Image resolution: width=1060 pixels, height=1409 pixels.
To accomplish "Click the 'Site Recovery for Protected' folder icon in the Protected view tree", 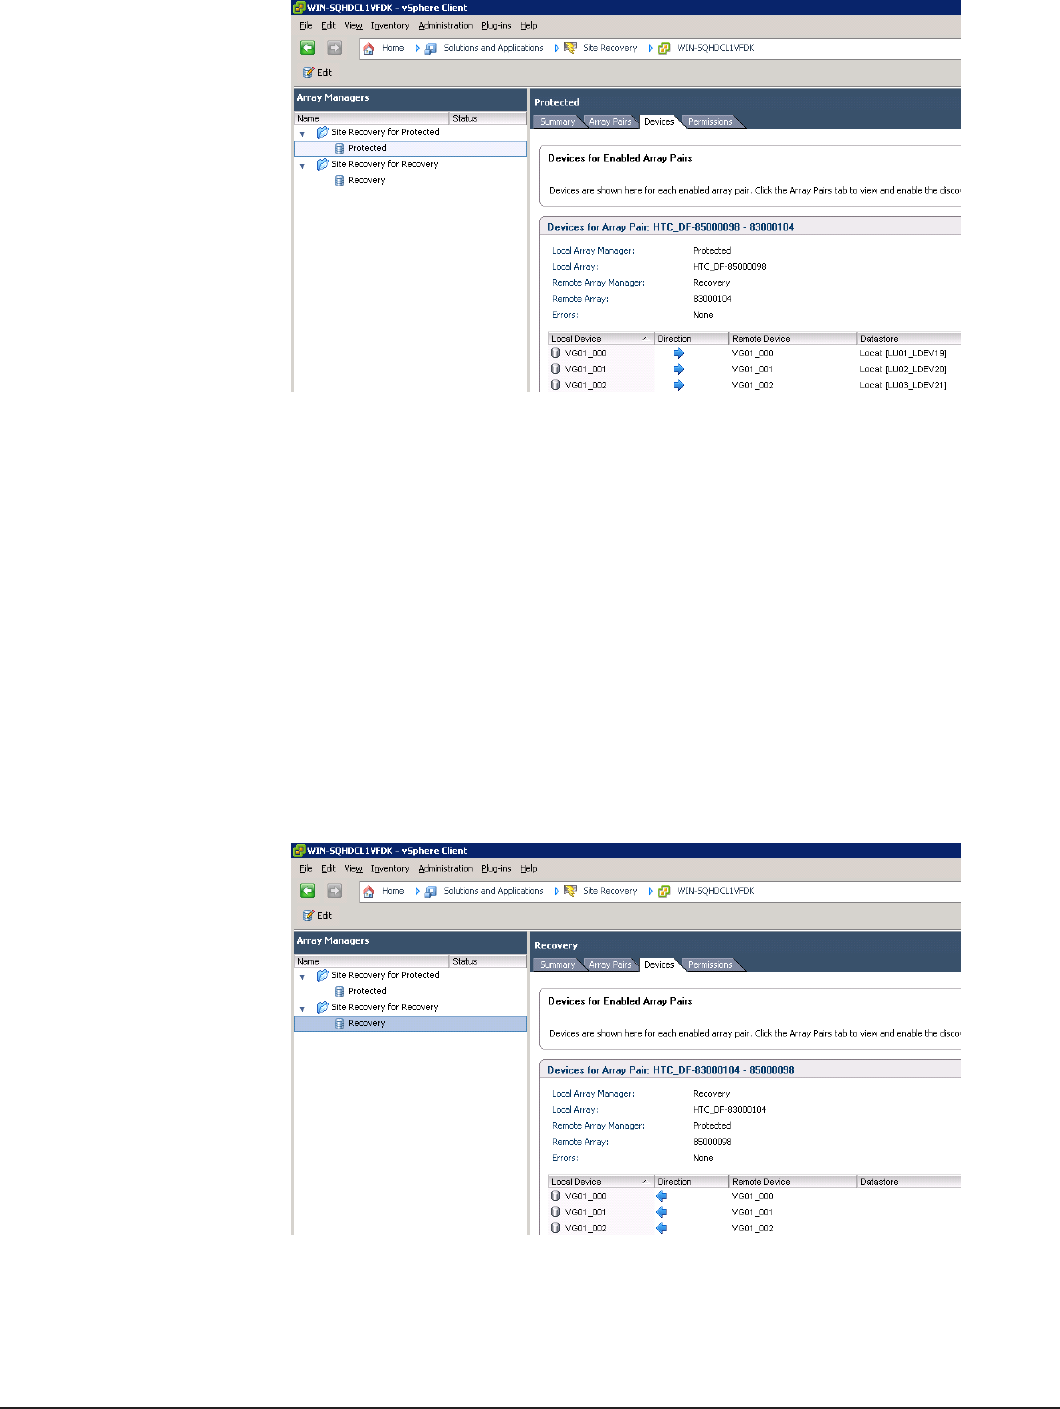I will click(323, 132).
